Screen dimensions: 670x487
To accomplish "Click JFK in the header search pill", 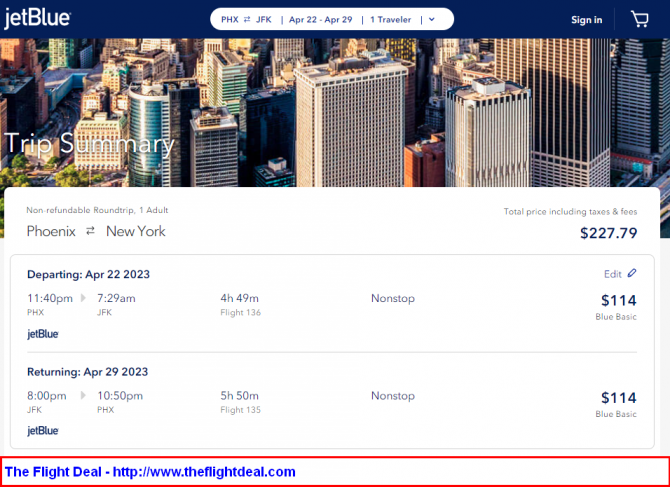I will point(264,20).
